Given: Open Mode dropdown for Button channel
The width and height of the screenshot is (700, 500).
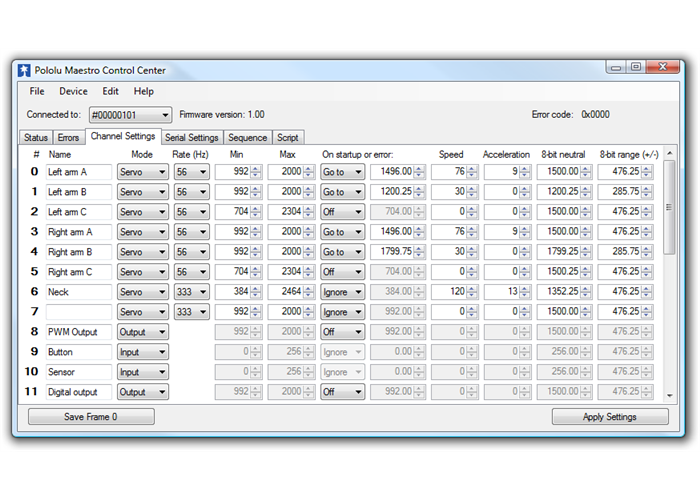Looking at the screenshot, I should (142, 352).
